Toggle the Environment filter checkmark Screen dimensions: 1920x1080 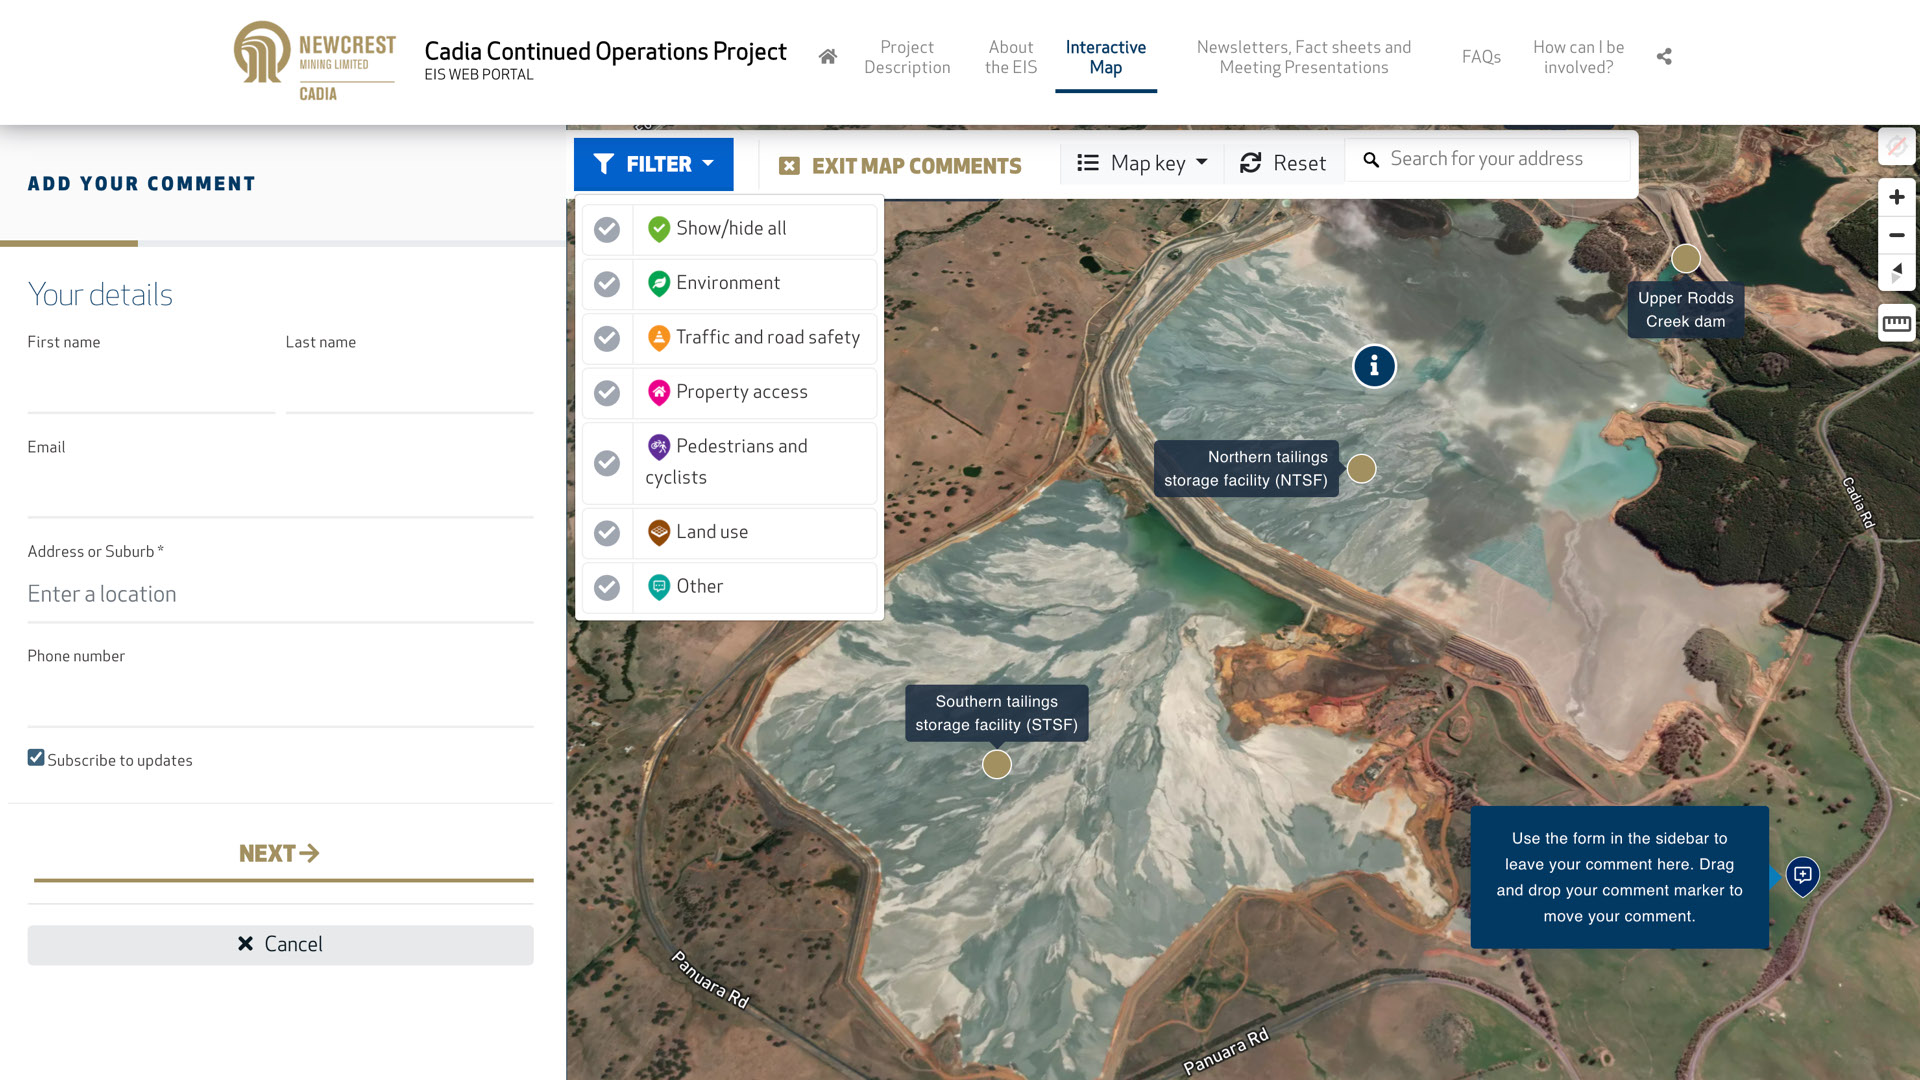coord(607,284)
